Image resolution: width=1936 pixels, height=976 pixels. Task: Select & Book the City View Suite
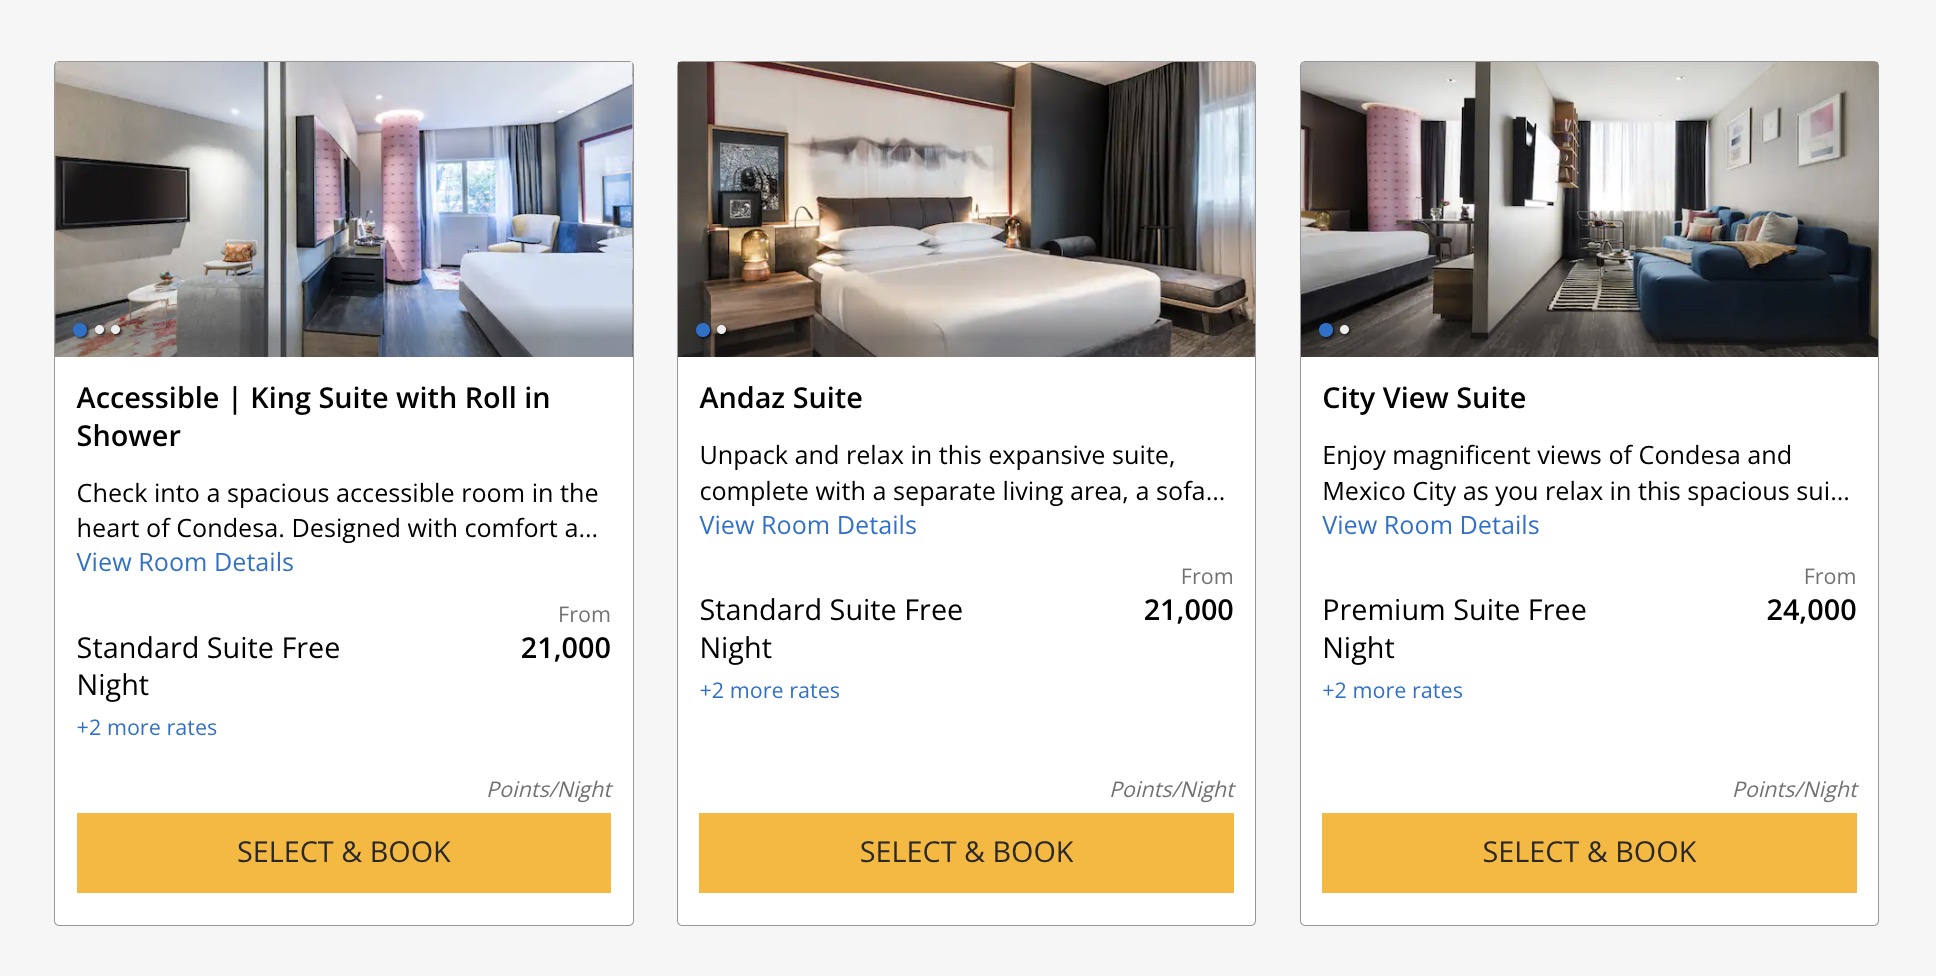[1588, 852]
